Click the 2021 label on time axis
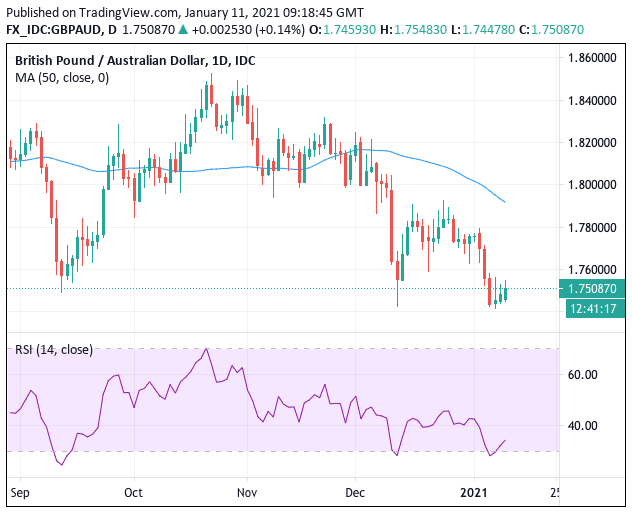Screen dimensions: 632x513 coord(472,493)
